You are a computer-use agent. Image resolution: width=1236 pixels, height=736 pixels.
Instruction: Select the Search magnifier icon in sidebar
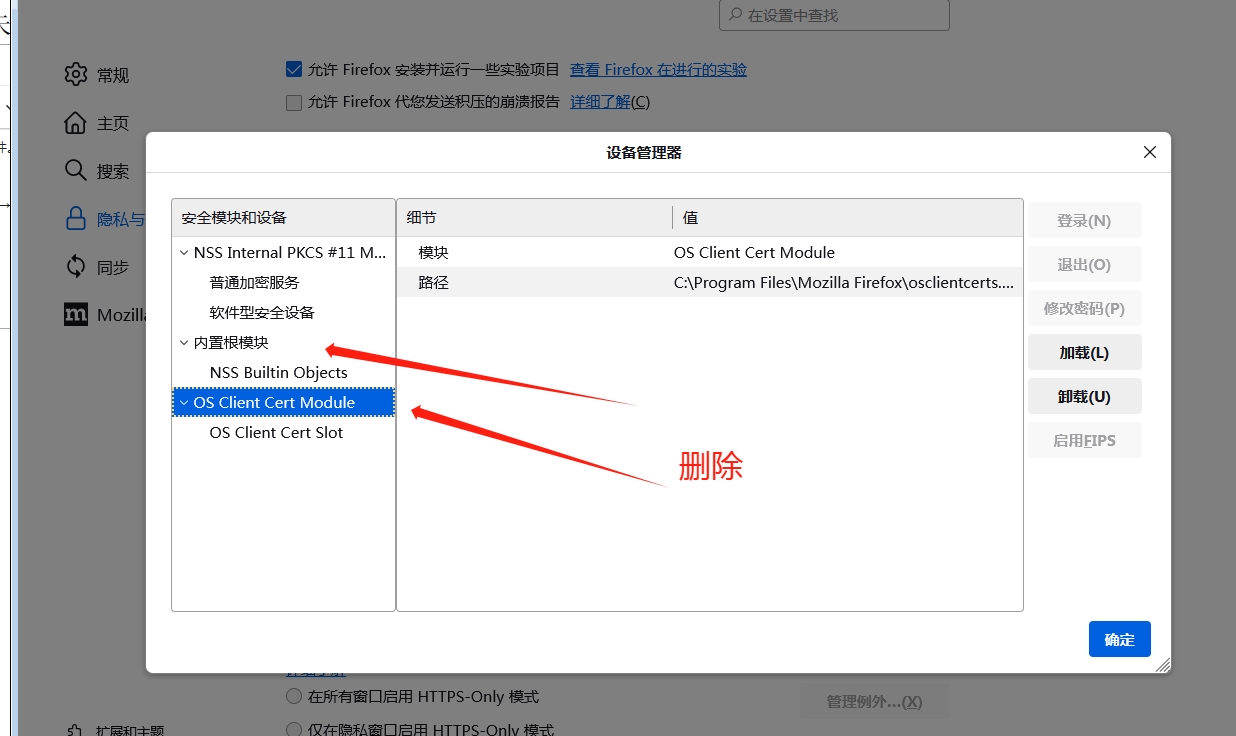76,171
